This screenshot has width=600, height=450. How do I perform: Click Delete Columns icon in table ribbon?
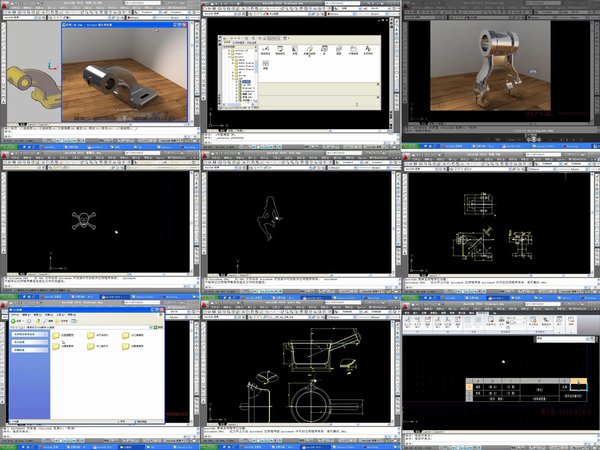pos(458,324)
